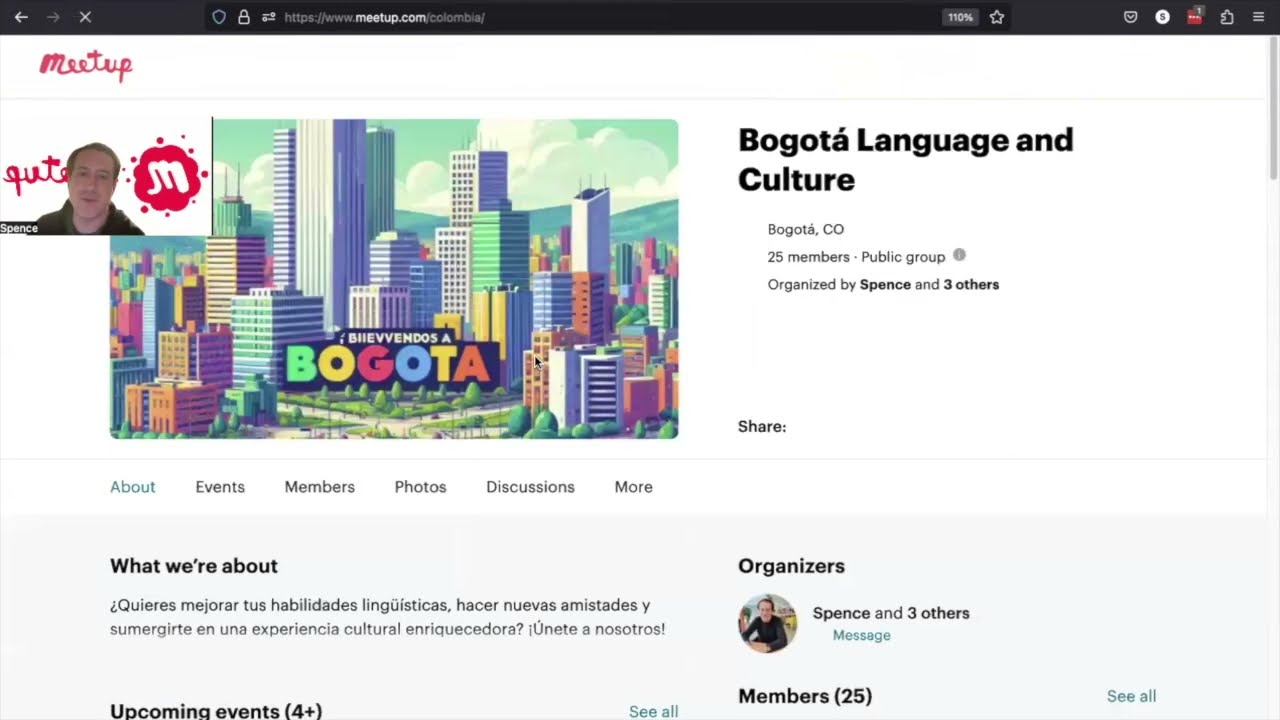The height and width of the screenshot is (720, 1280).
Task: Click the info icon next to Public group
Action: [959, 255]
